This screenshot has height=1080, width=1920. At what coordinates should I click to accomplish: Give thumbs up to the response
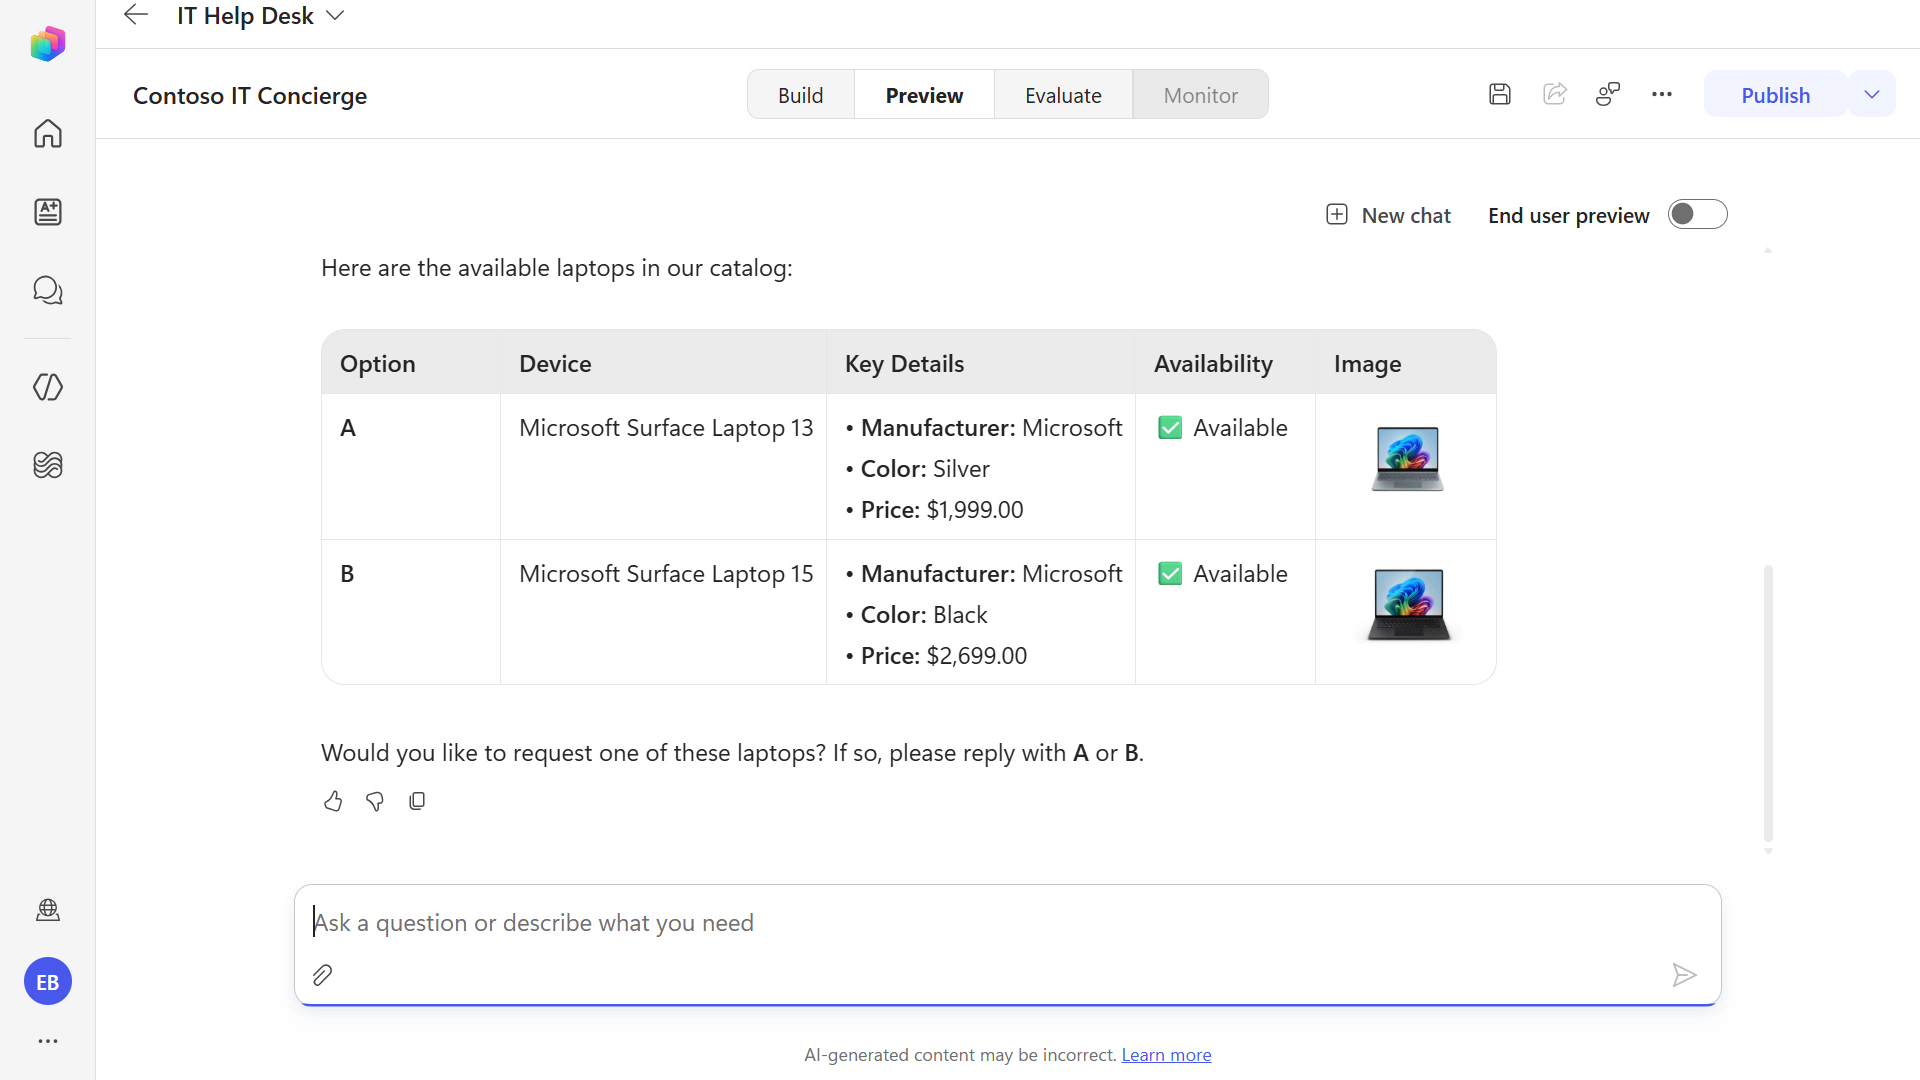point(333,801)
